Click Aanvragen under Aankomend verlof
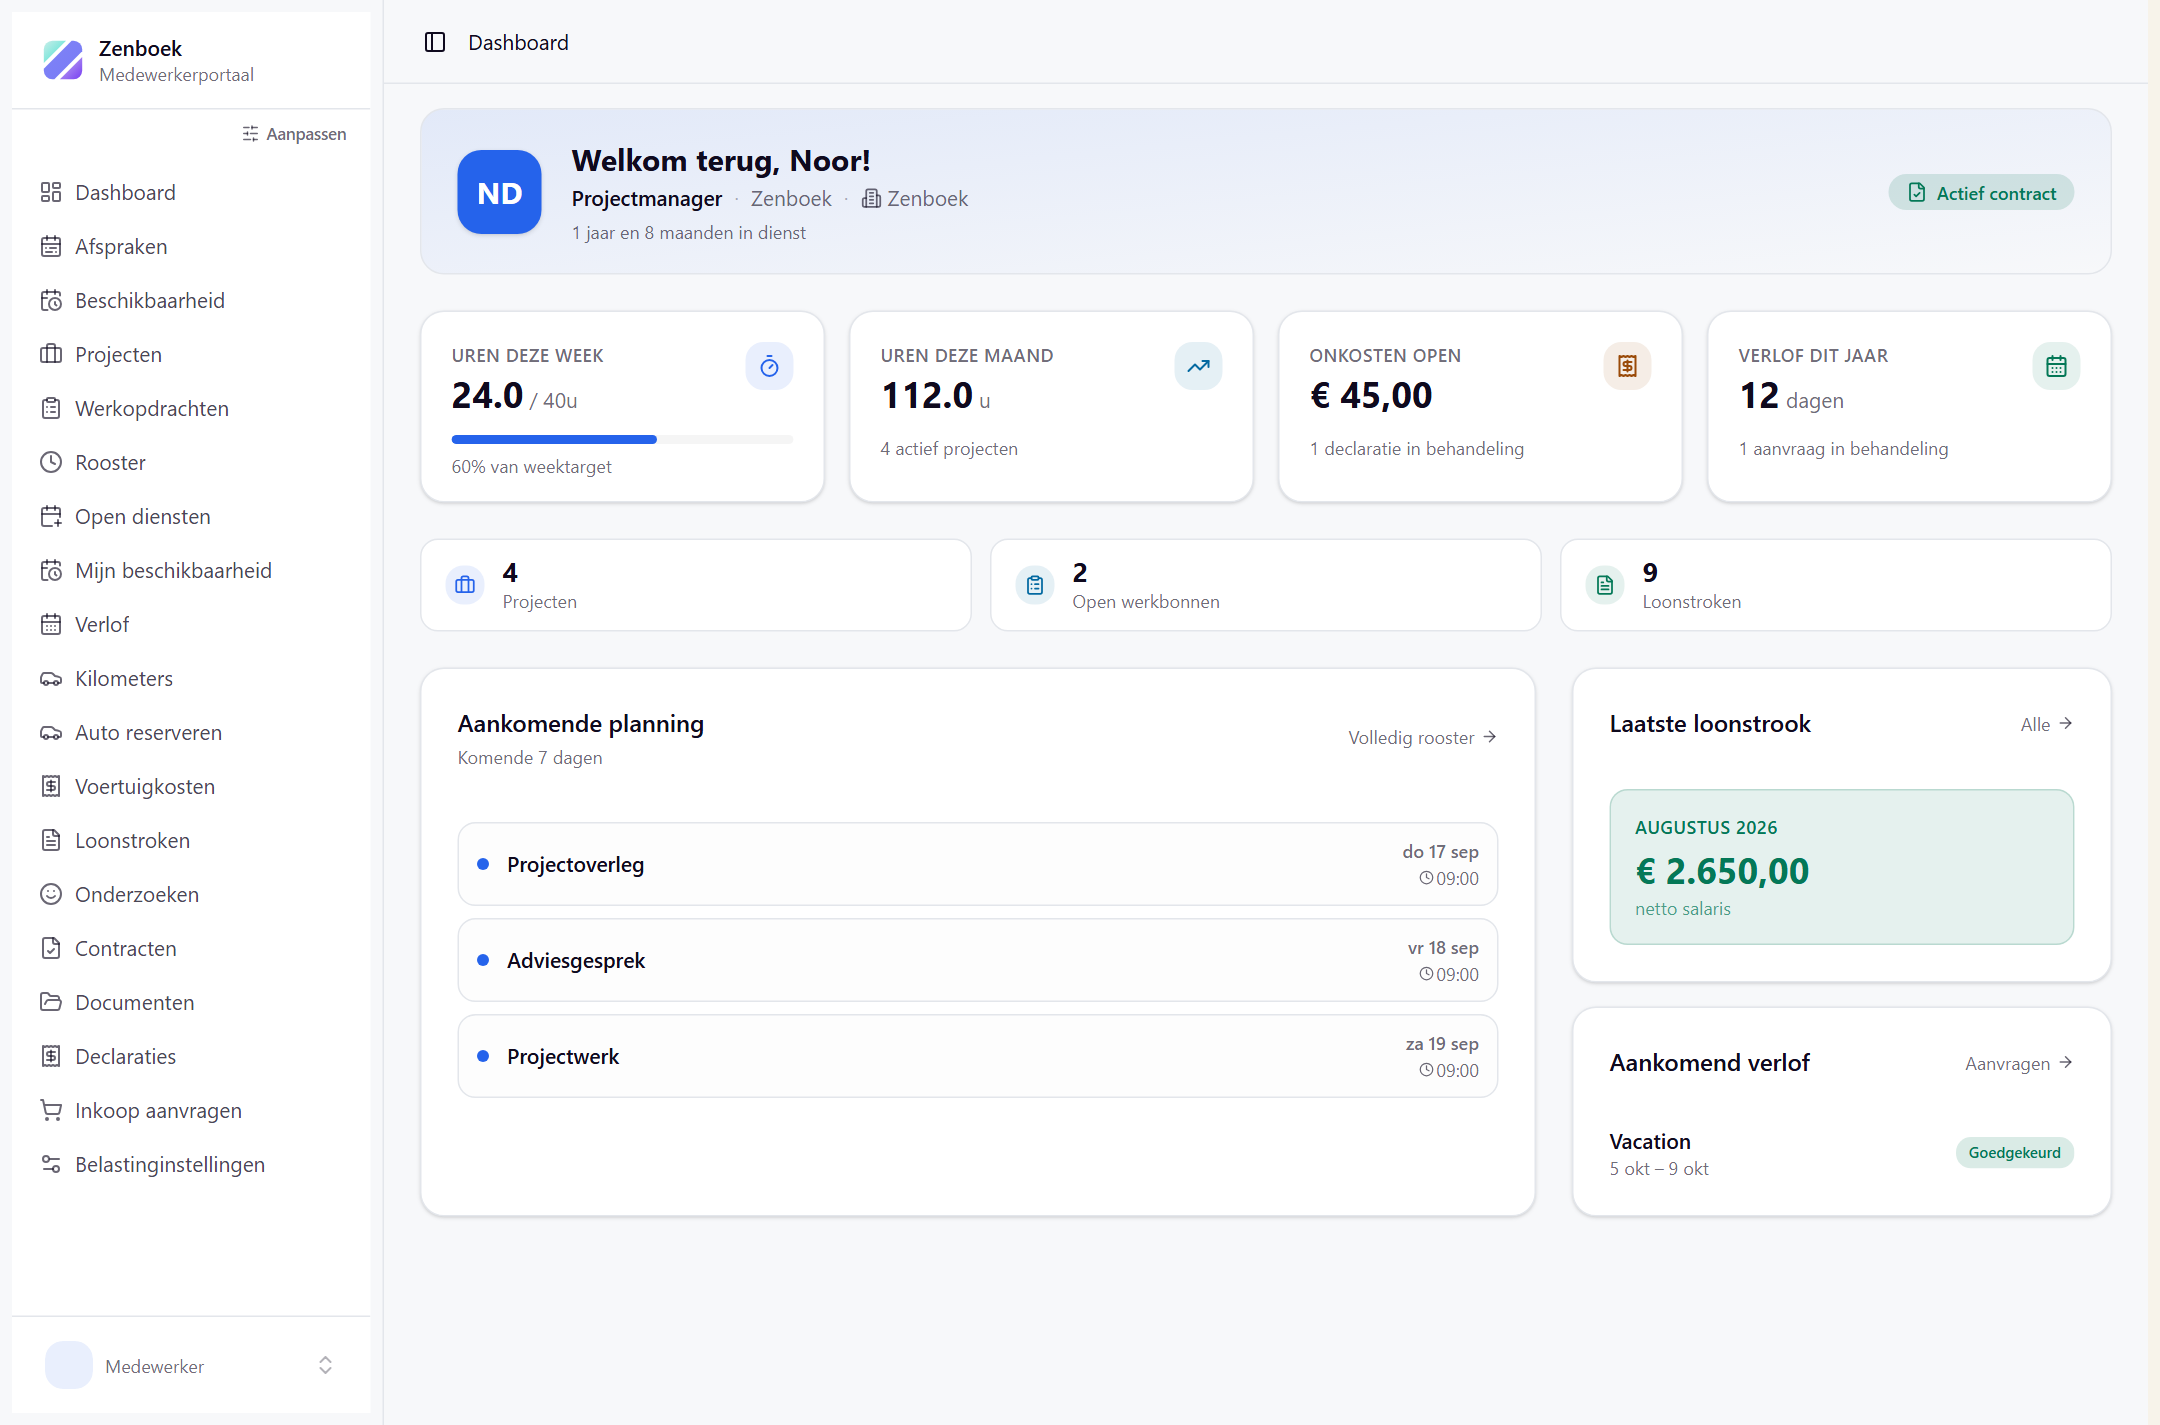The height and width of the screenshot is (1425, 2160). (x=2019, y=1063)
